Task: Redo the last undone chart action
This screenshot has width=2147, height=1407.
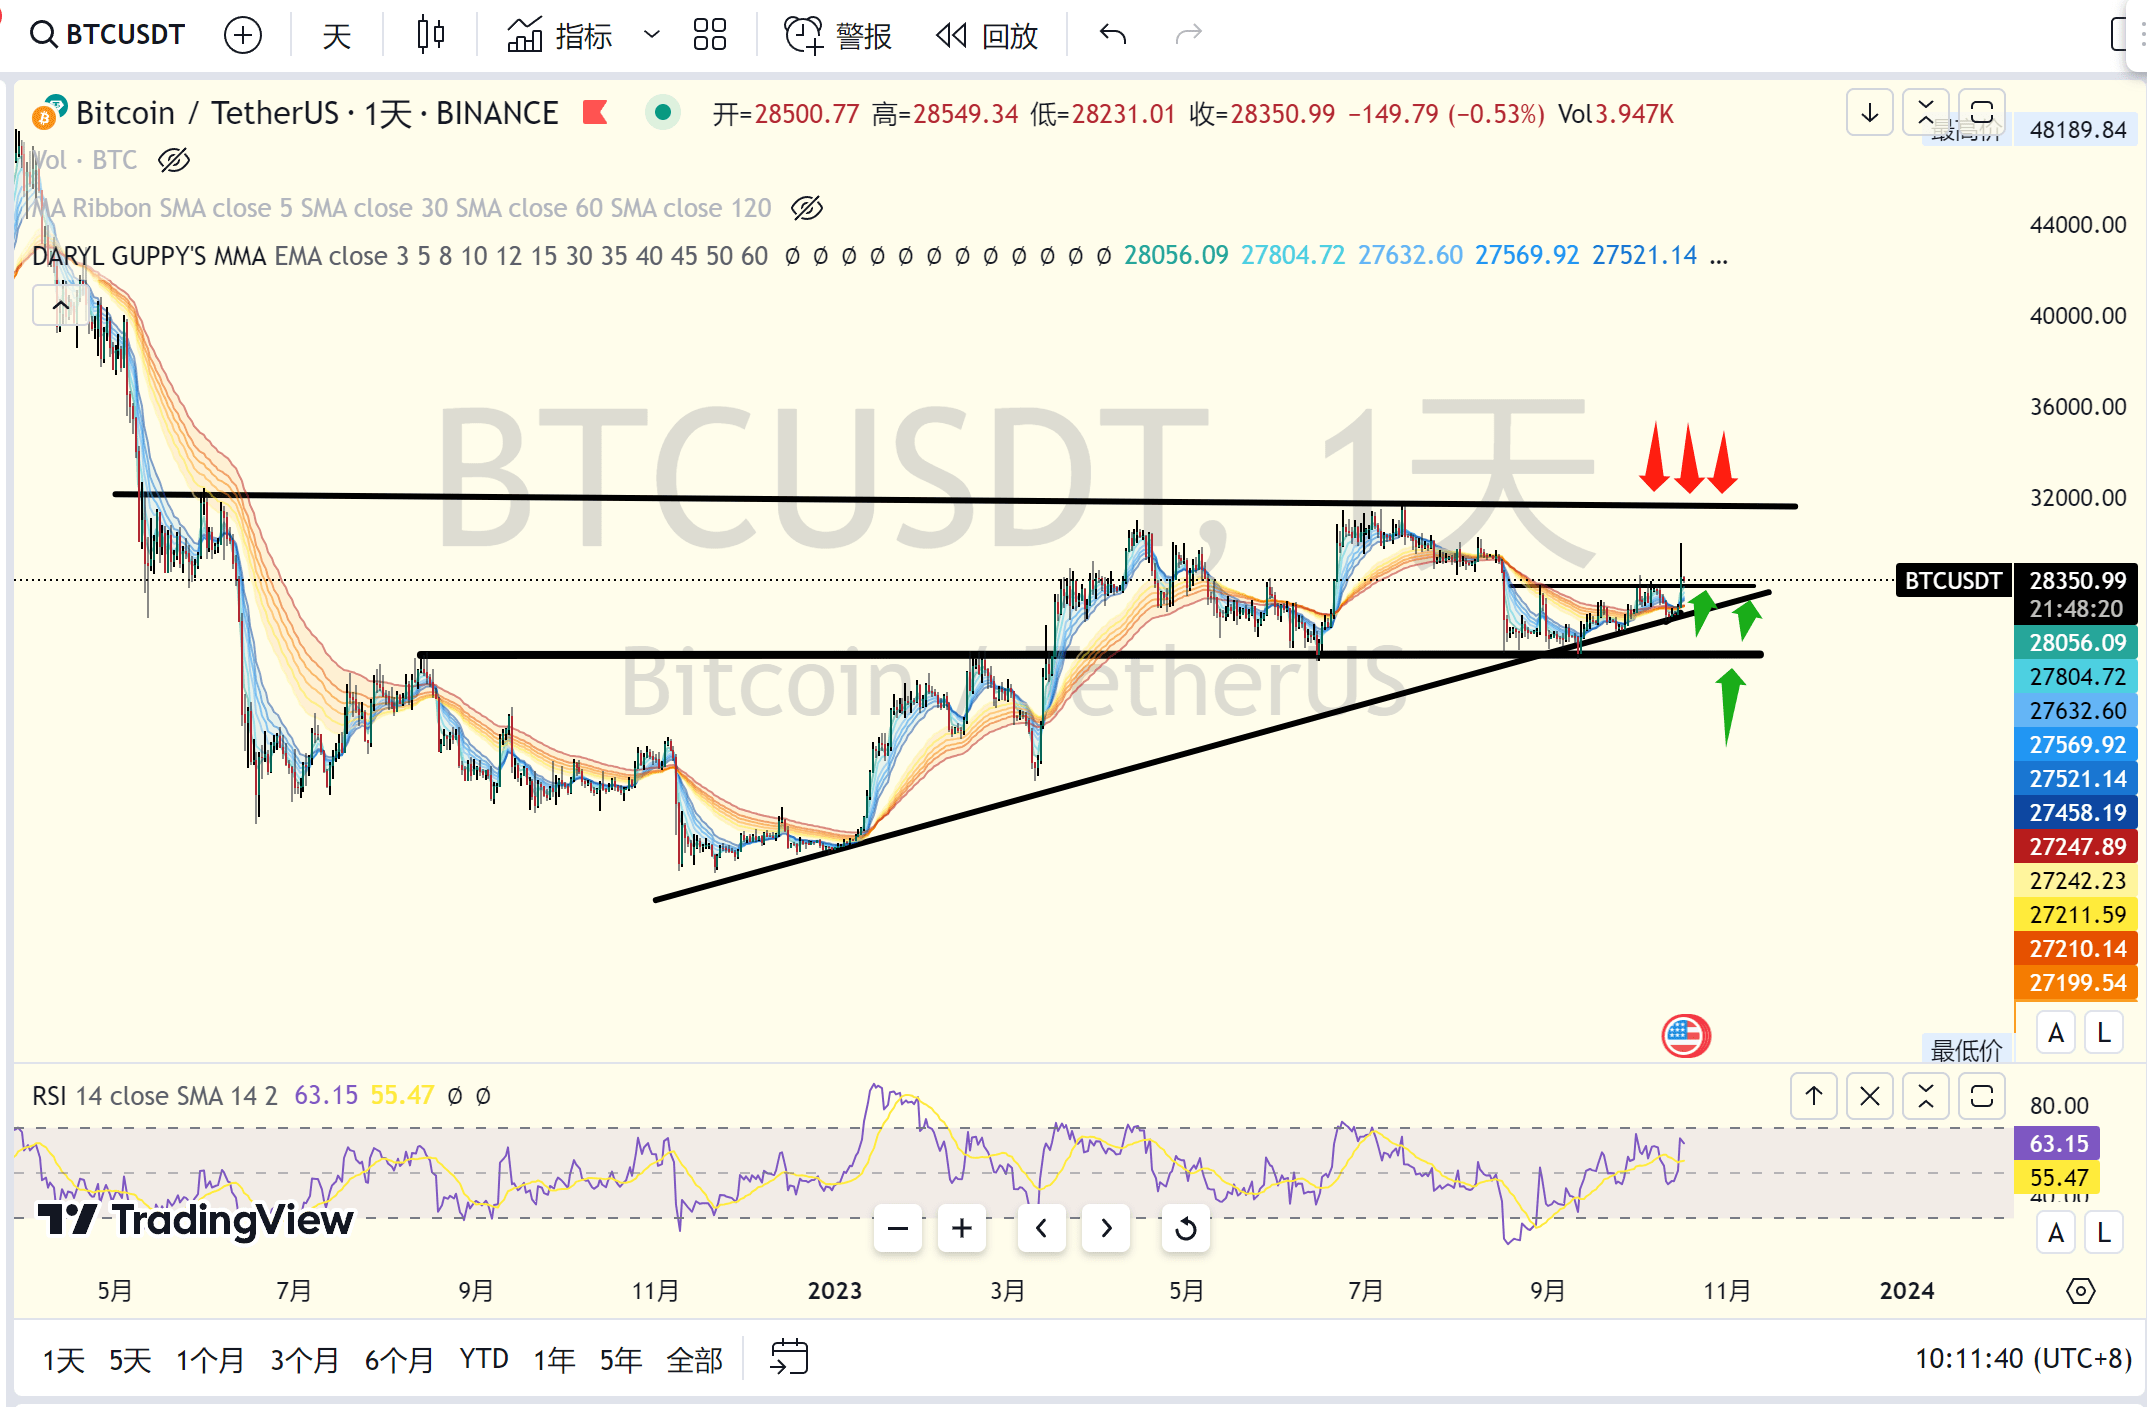Action: point(1188,35)
